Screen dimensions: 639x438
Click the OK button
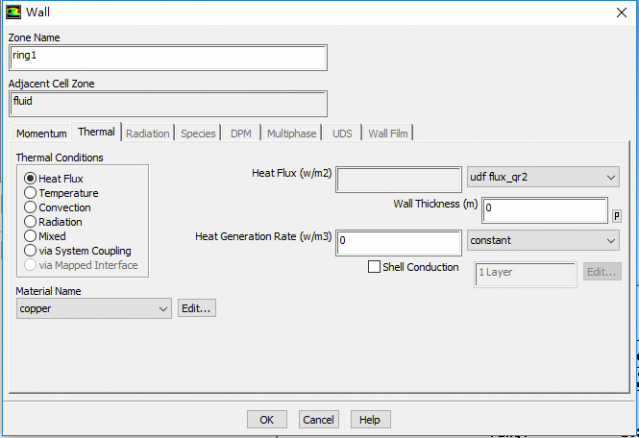266,419
